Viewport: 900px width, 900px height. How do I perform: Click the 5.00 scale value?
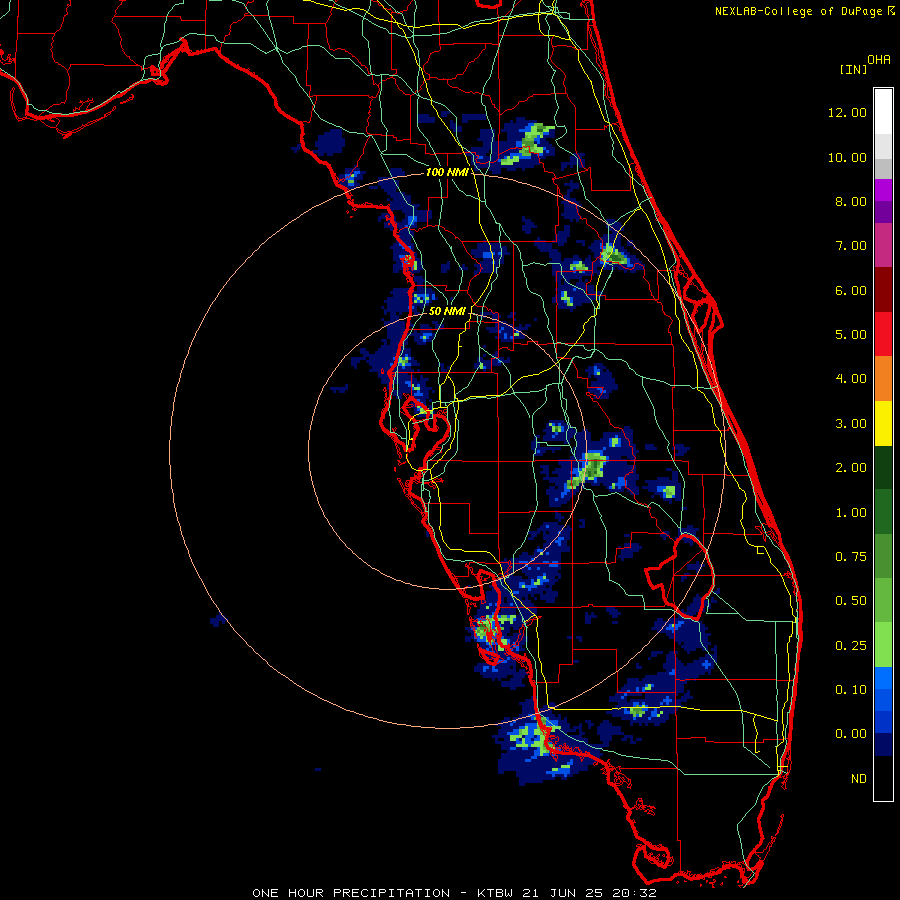851,335
